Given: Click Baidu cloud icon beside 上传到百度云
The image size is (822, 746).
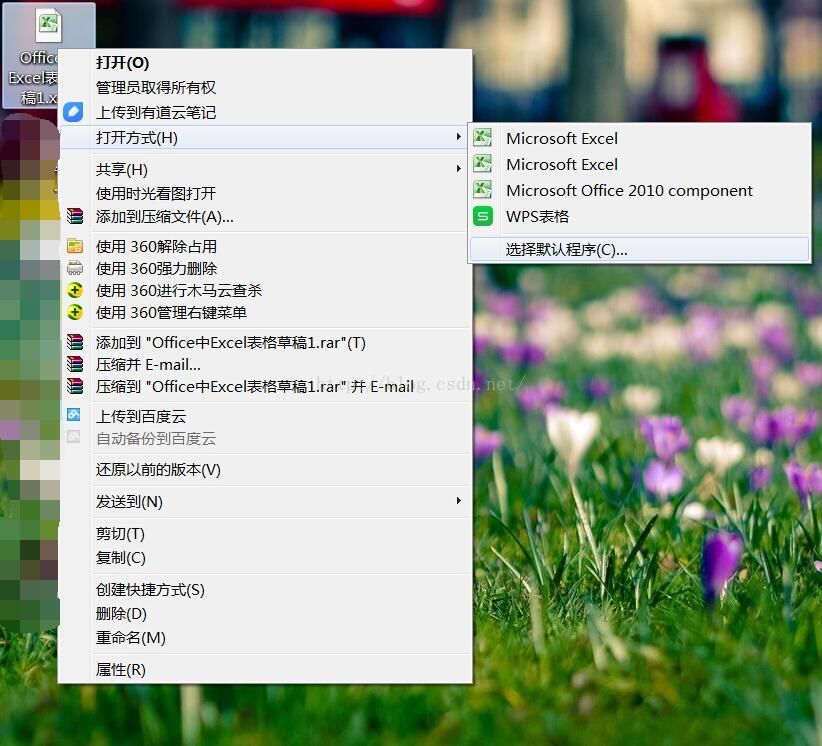Looking at the screenshot, I should click(74, 415).
